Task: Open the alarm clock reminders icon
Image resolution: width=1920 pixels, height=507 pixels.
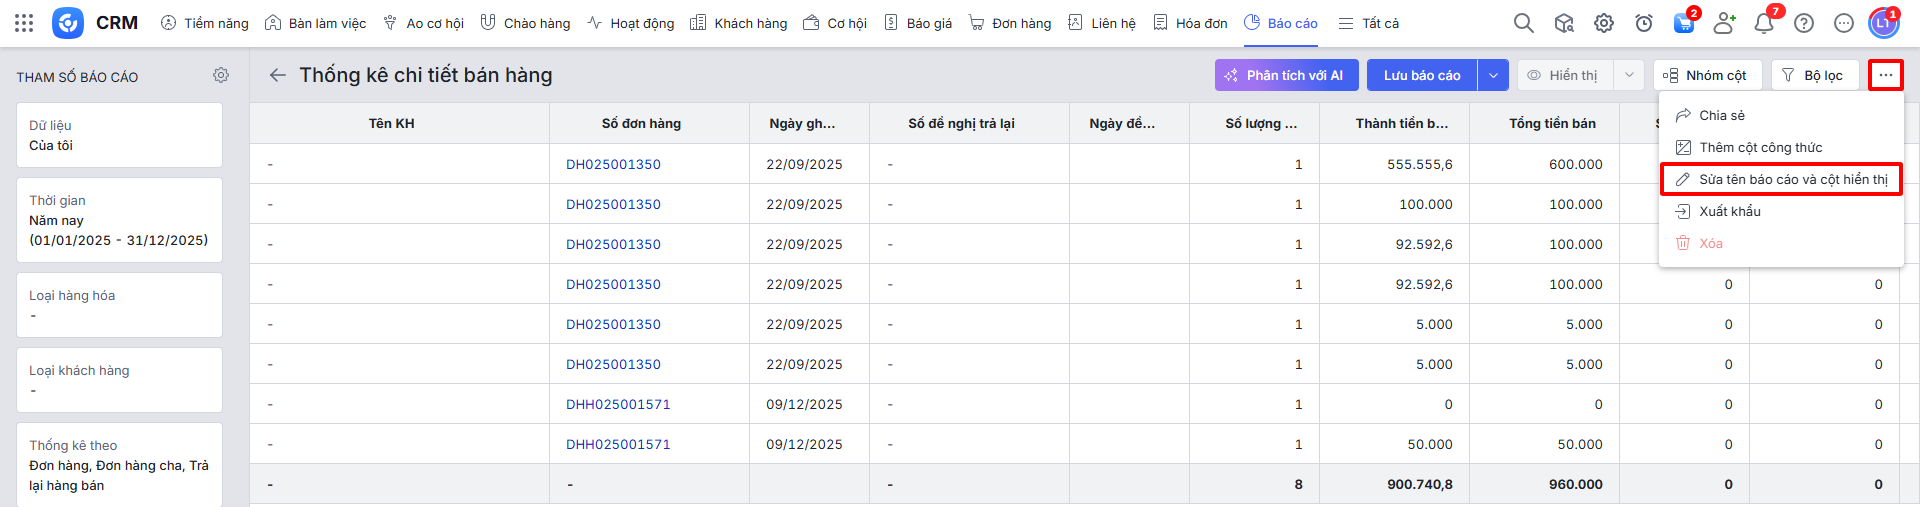Action: pos(1644,23)
